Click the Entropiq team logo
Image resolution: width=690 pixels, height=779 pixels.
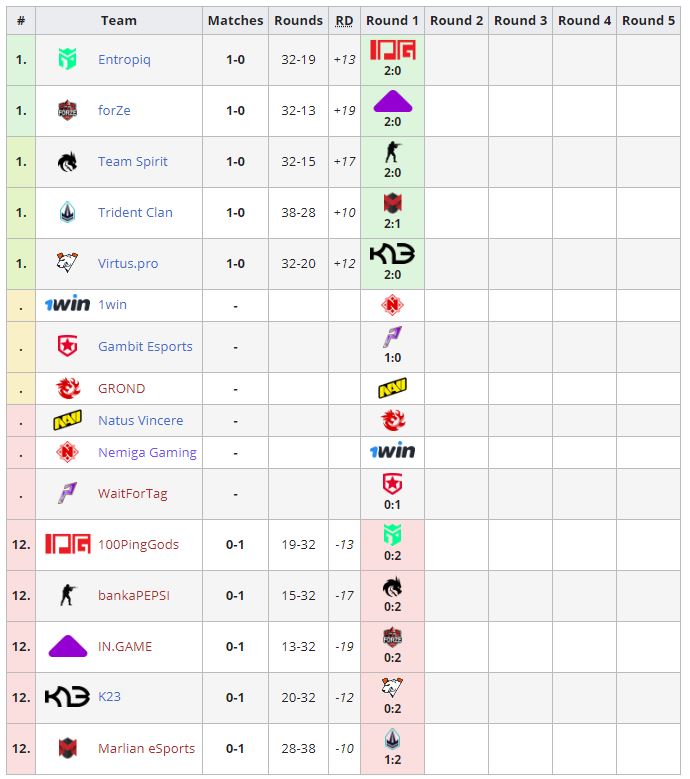point(67,60)
